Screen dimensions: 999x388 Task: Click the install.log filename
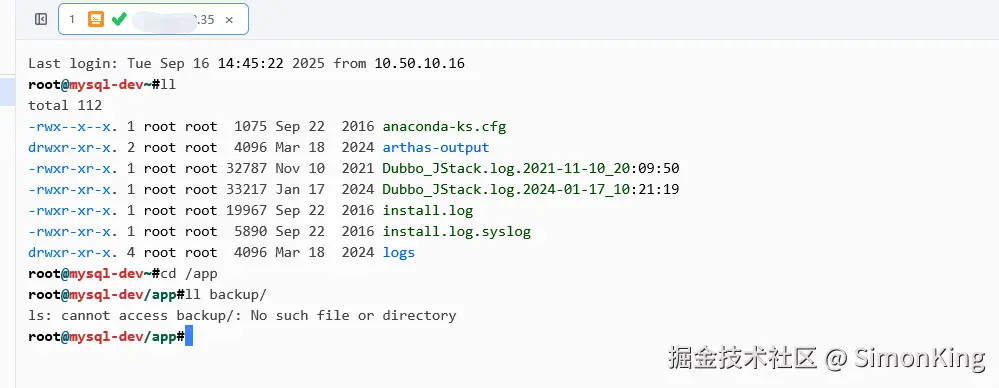click(428, 211)
